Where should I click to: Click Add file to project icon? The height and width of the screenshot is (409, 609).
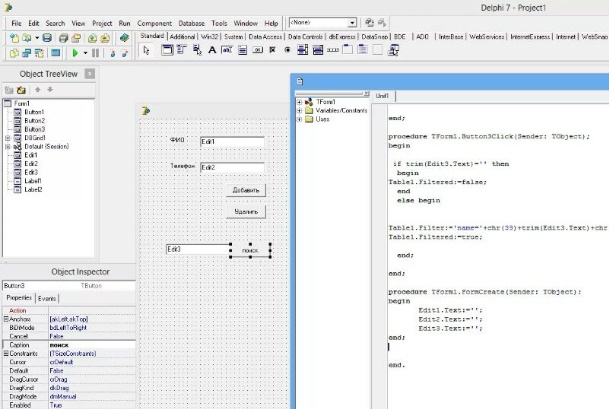[x=92, y=38]
